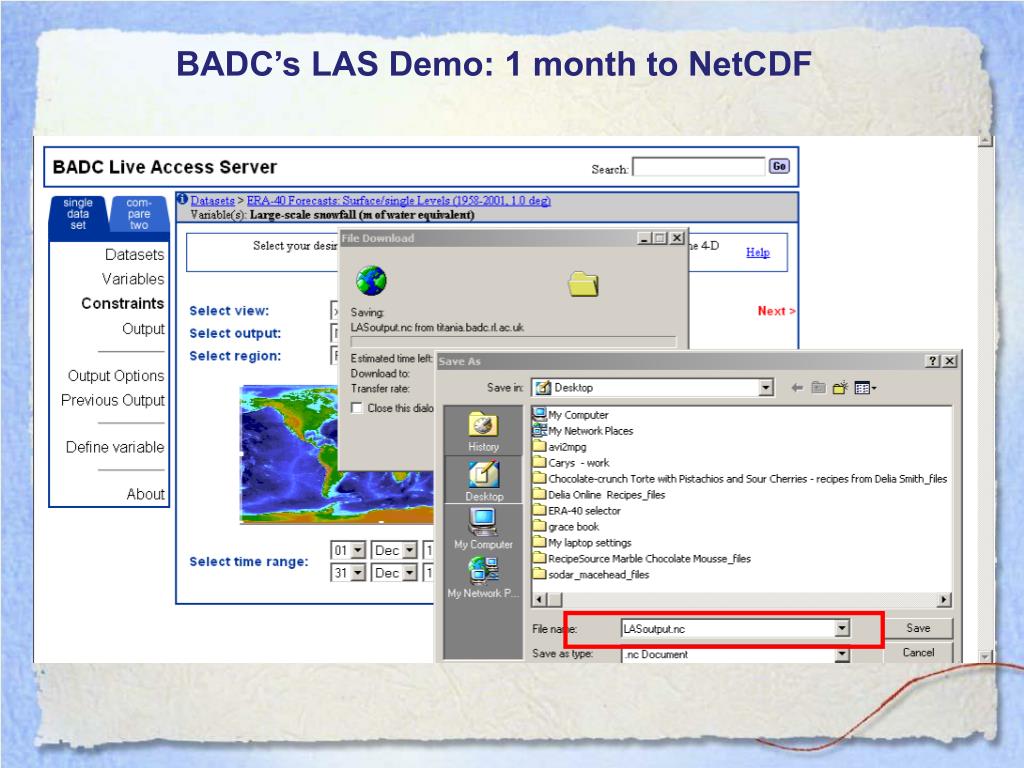Image resolution: width=1024 pixels, height=768 pixels.
Task: Switch to the single data set tab
Action: (78, 214)
